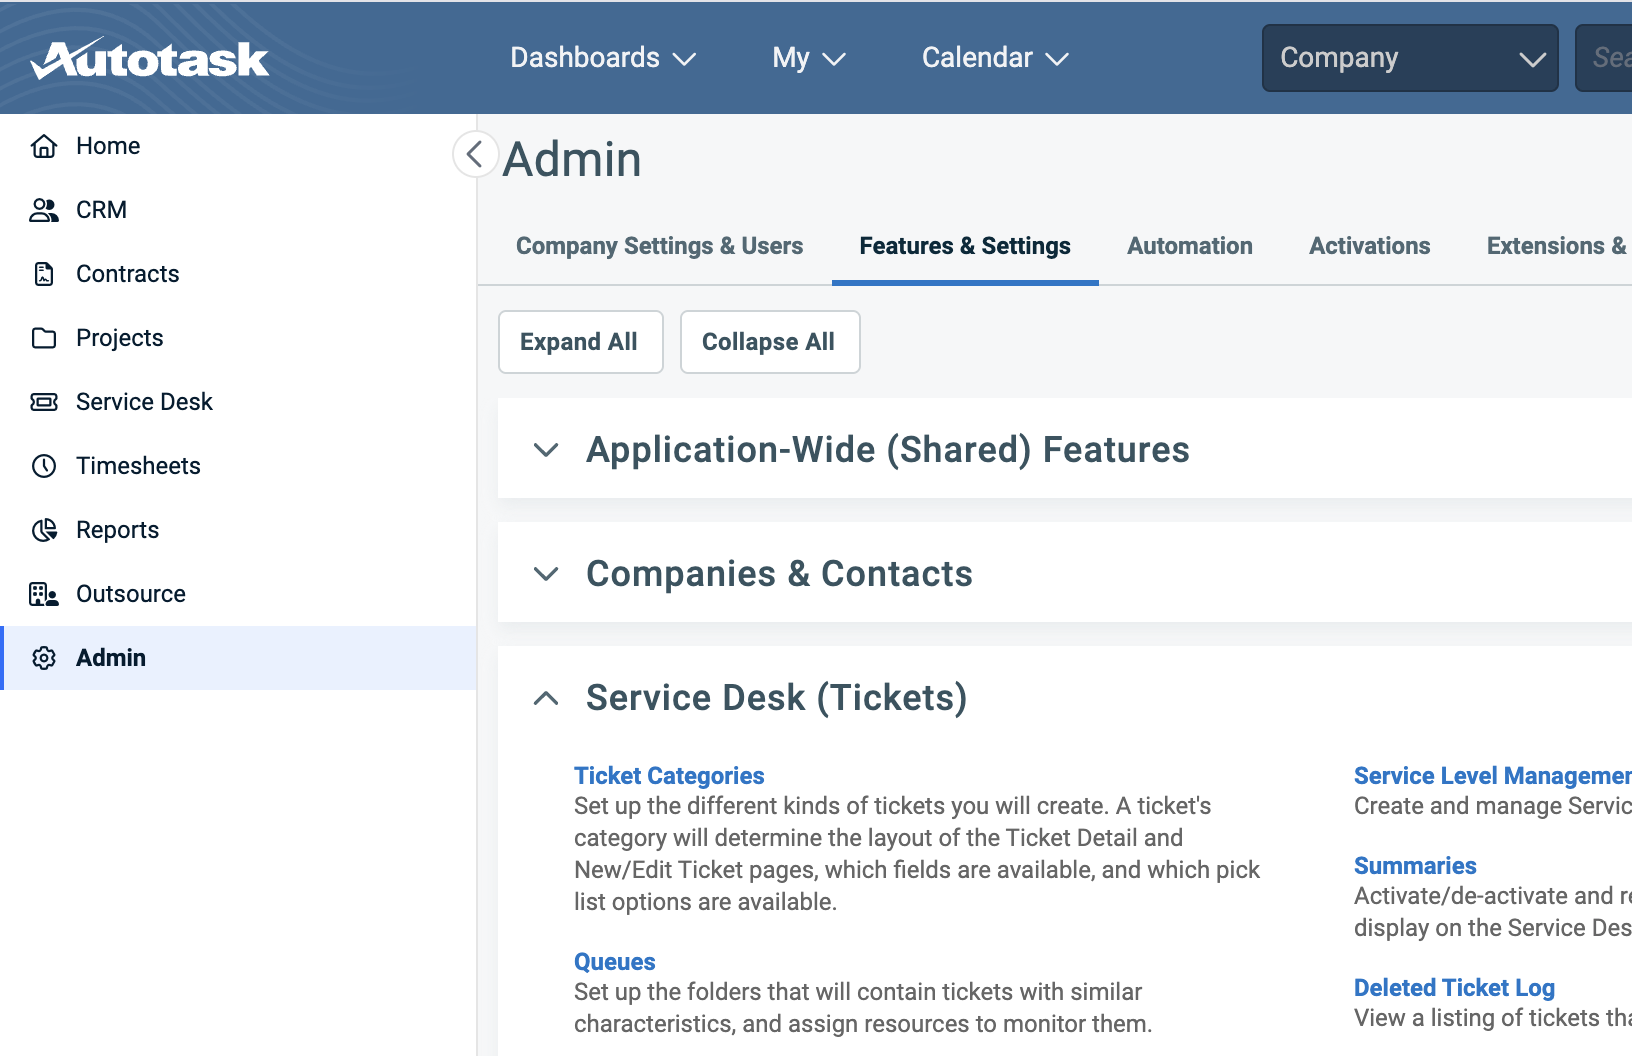Click the CRM people icon
Viewport: 1632px width, 1056px height.
point(44,210)
